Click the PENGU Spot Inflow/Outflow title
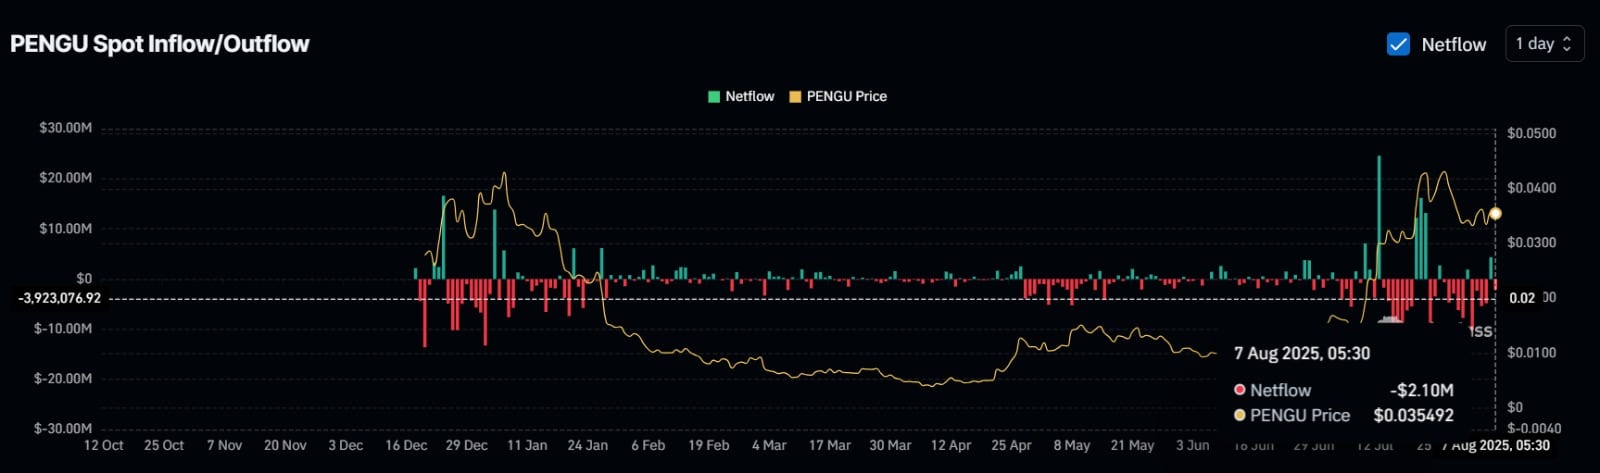The height and width of the screenshot is (473, 1600). 160,44
